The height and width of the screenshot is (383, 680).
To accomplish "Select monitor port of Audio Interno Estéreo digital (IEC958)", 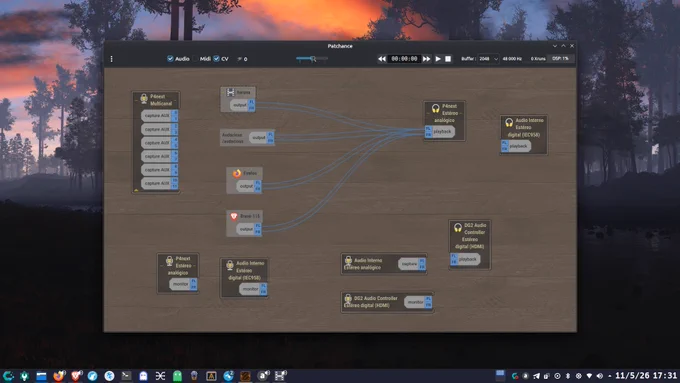I will (x=253, y=289).
